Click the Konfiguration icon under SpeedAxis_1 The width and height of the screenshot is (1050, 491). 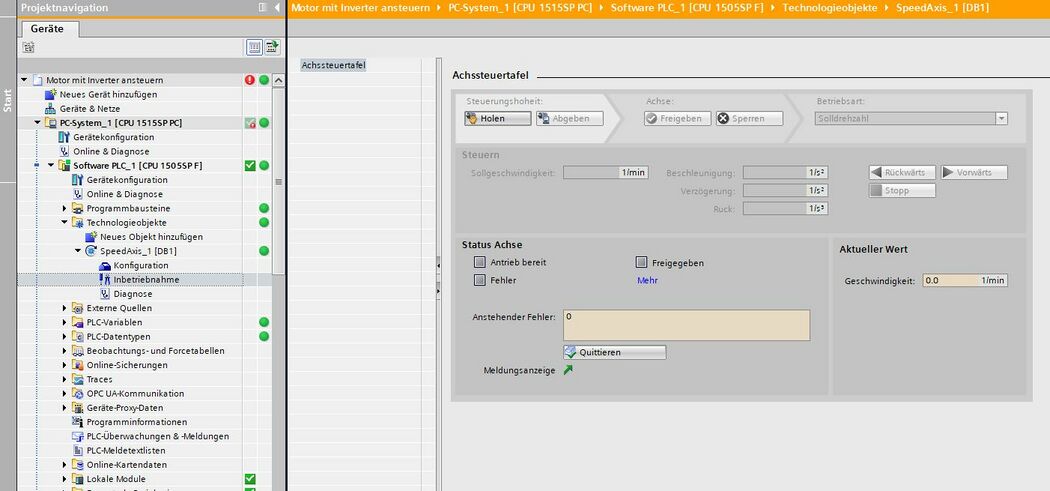coord(105,265)
